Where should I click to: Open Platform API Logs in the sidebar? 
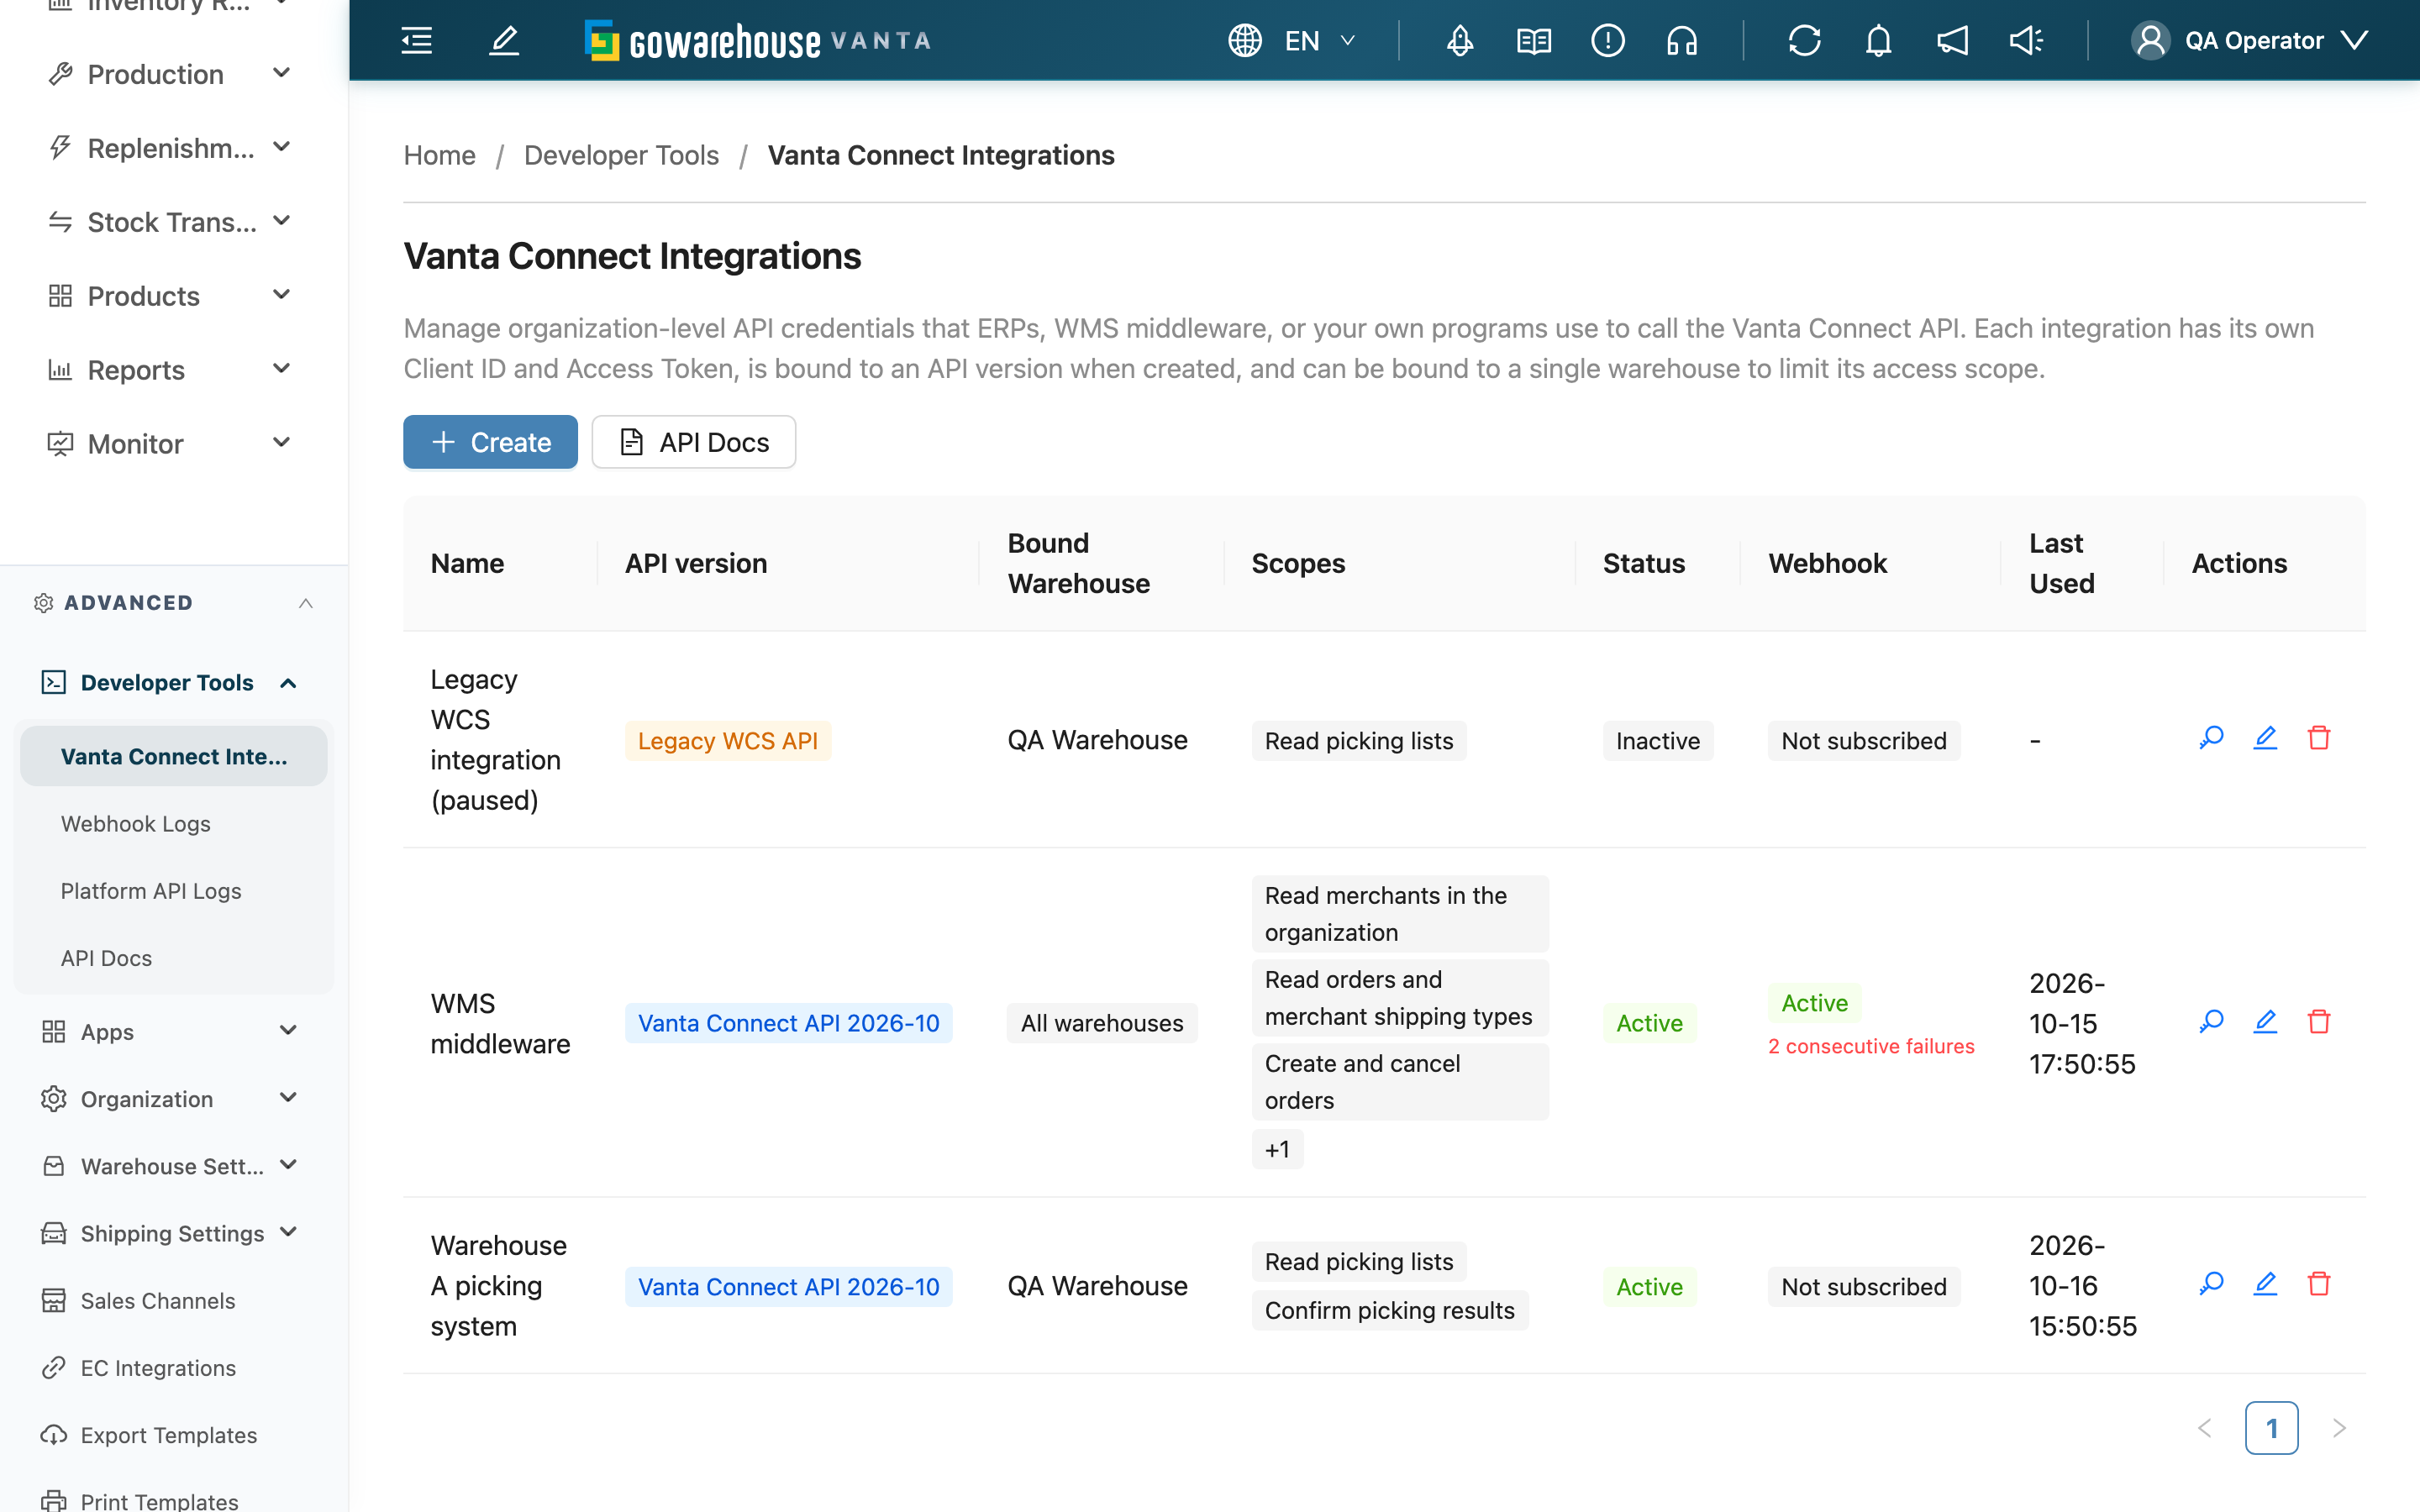151,891
